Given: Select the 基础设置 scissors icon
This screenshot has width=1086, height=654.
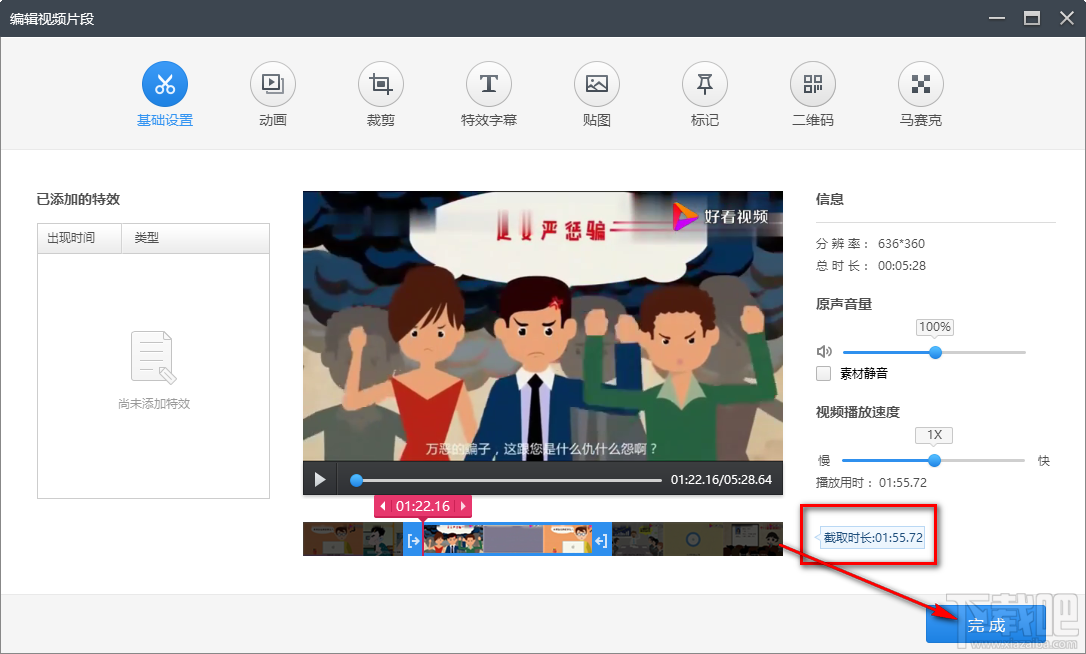Looking at the screenshot, I should 165,85.
